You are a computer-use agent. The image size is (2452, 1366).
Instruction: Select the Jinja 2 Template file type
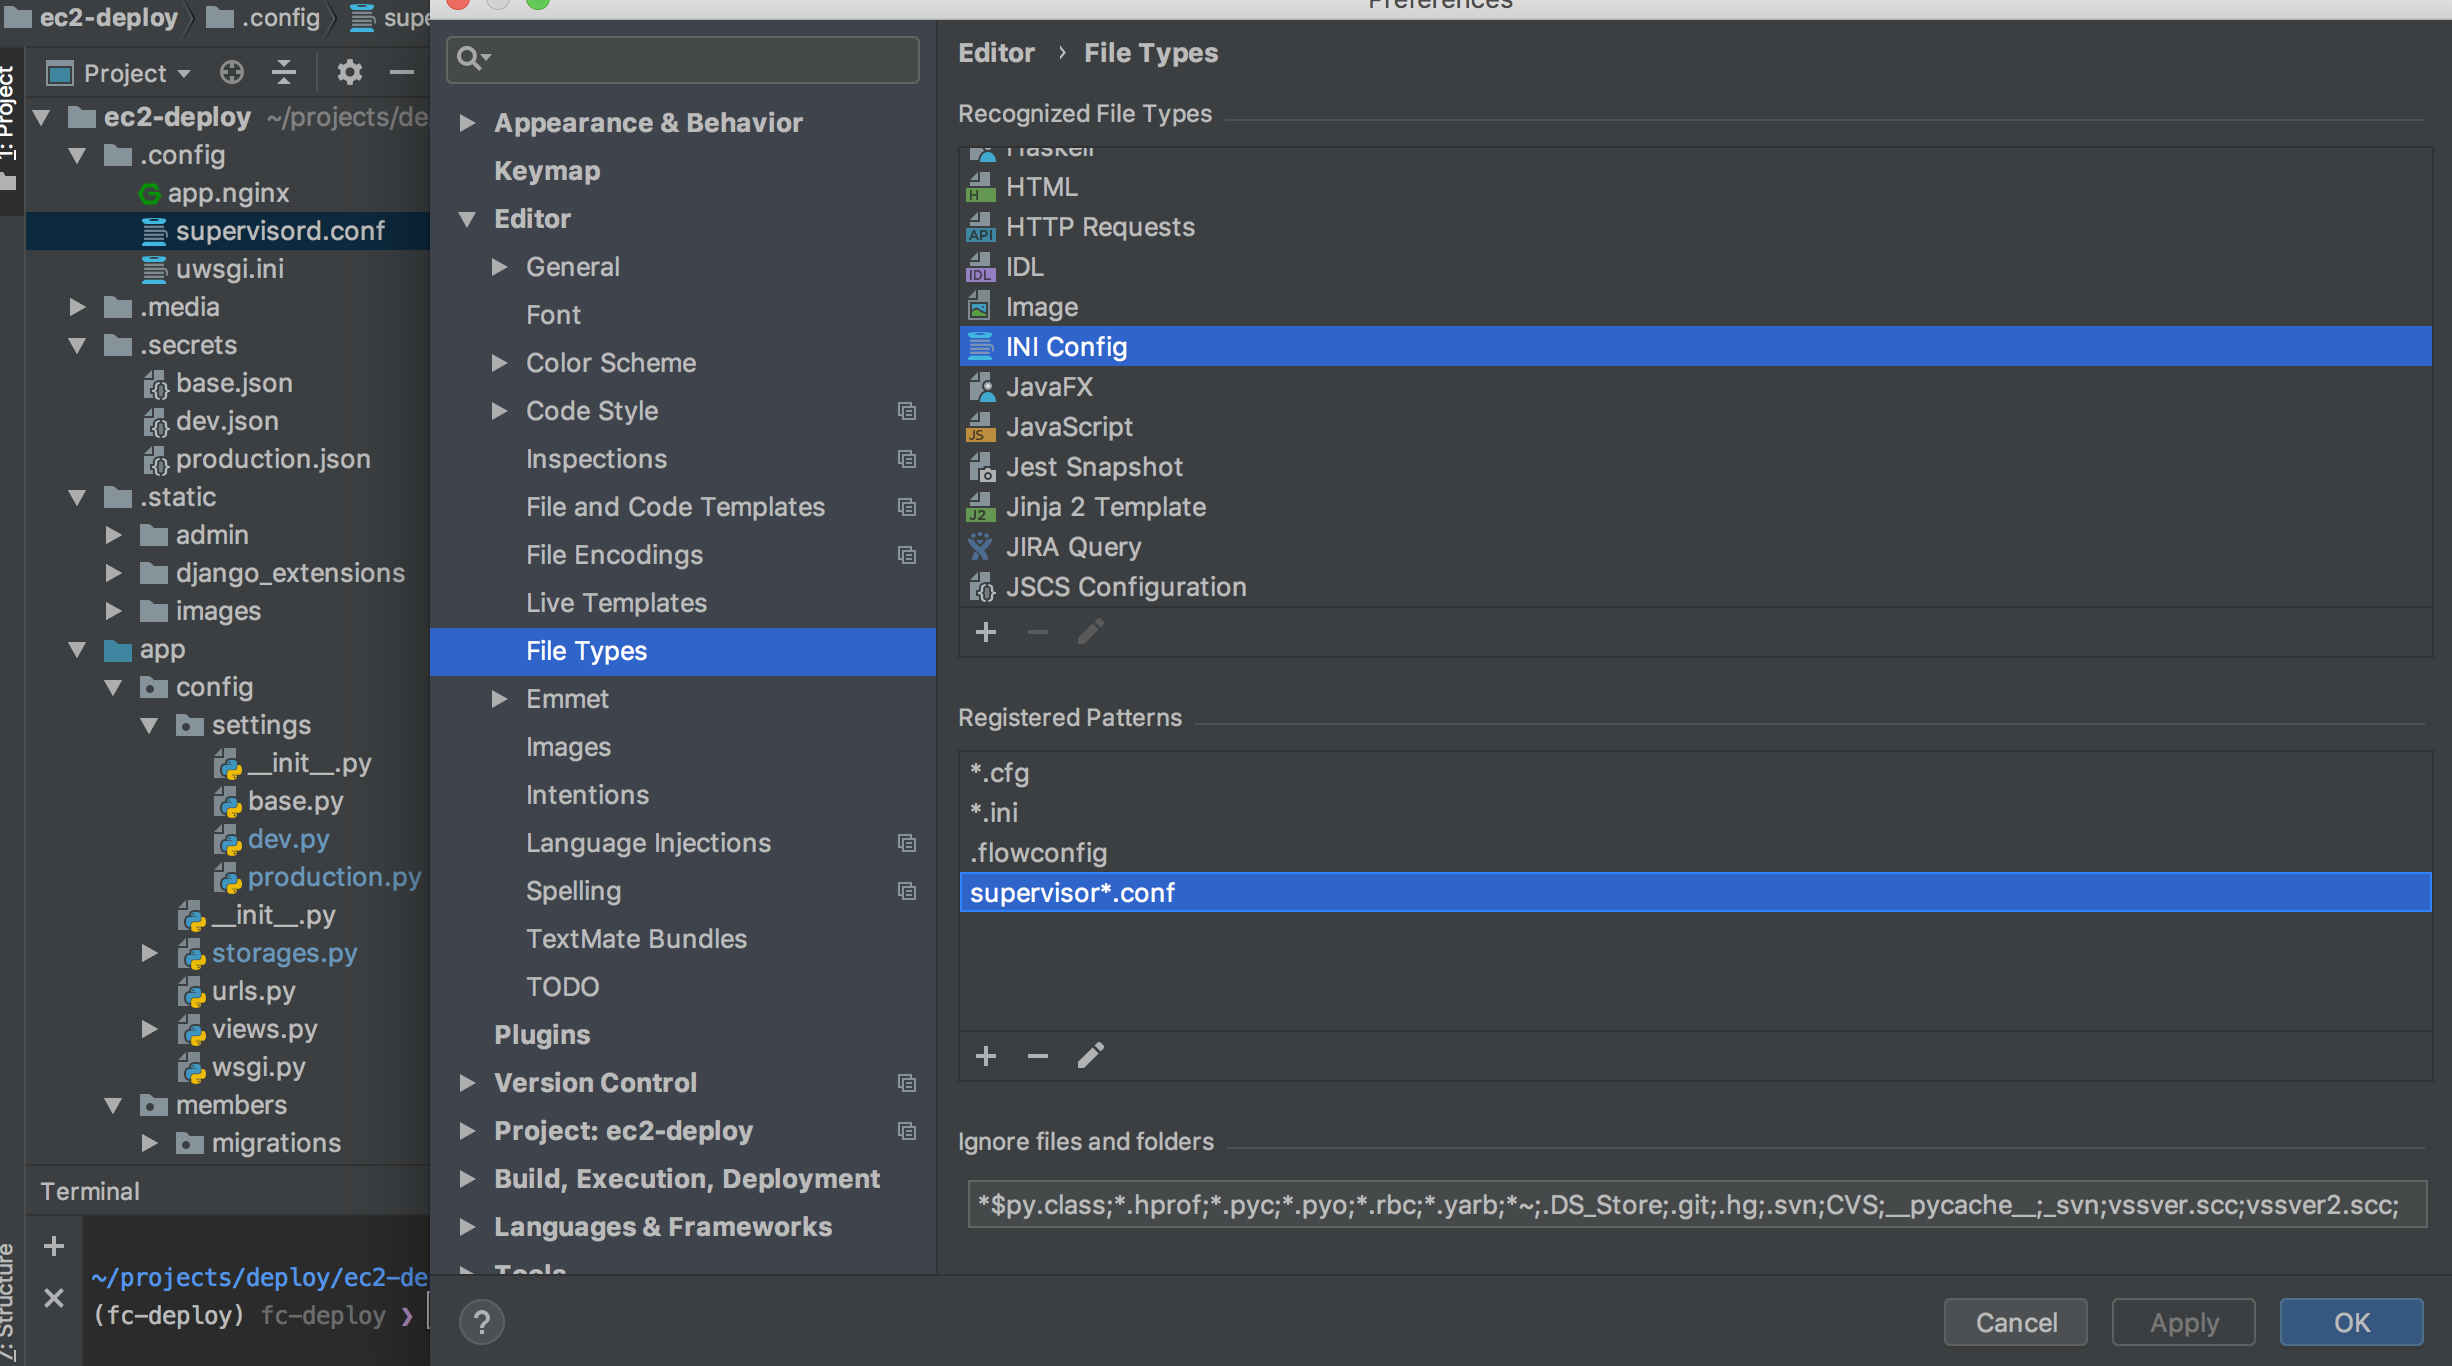[1695, 507]
